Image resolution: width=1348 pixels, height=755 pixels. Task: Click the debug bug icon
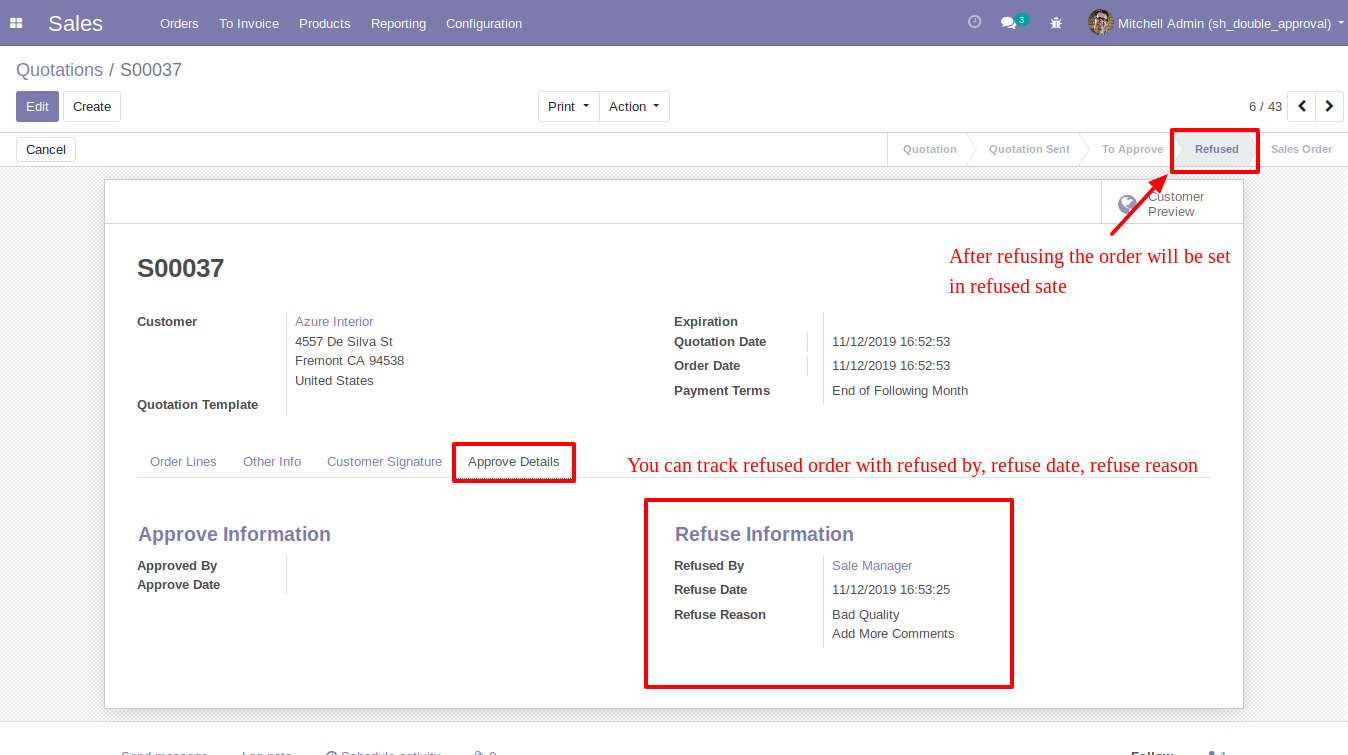(1056, 23)
